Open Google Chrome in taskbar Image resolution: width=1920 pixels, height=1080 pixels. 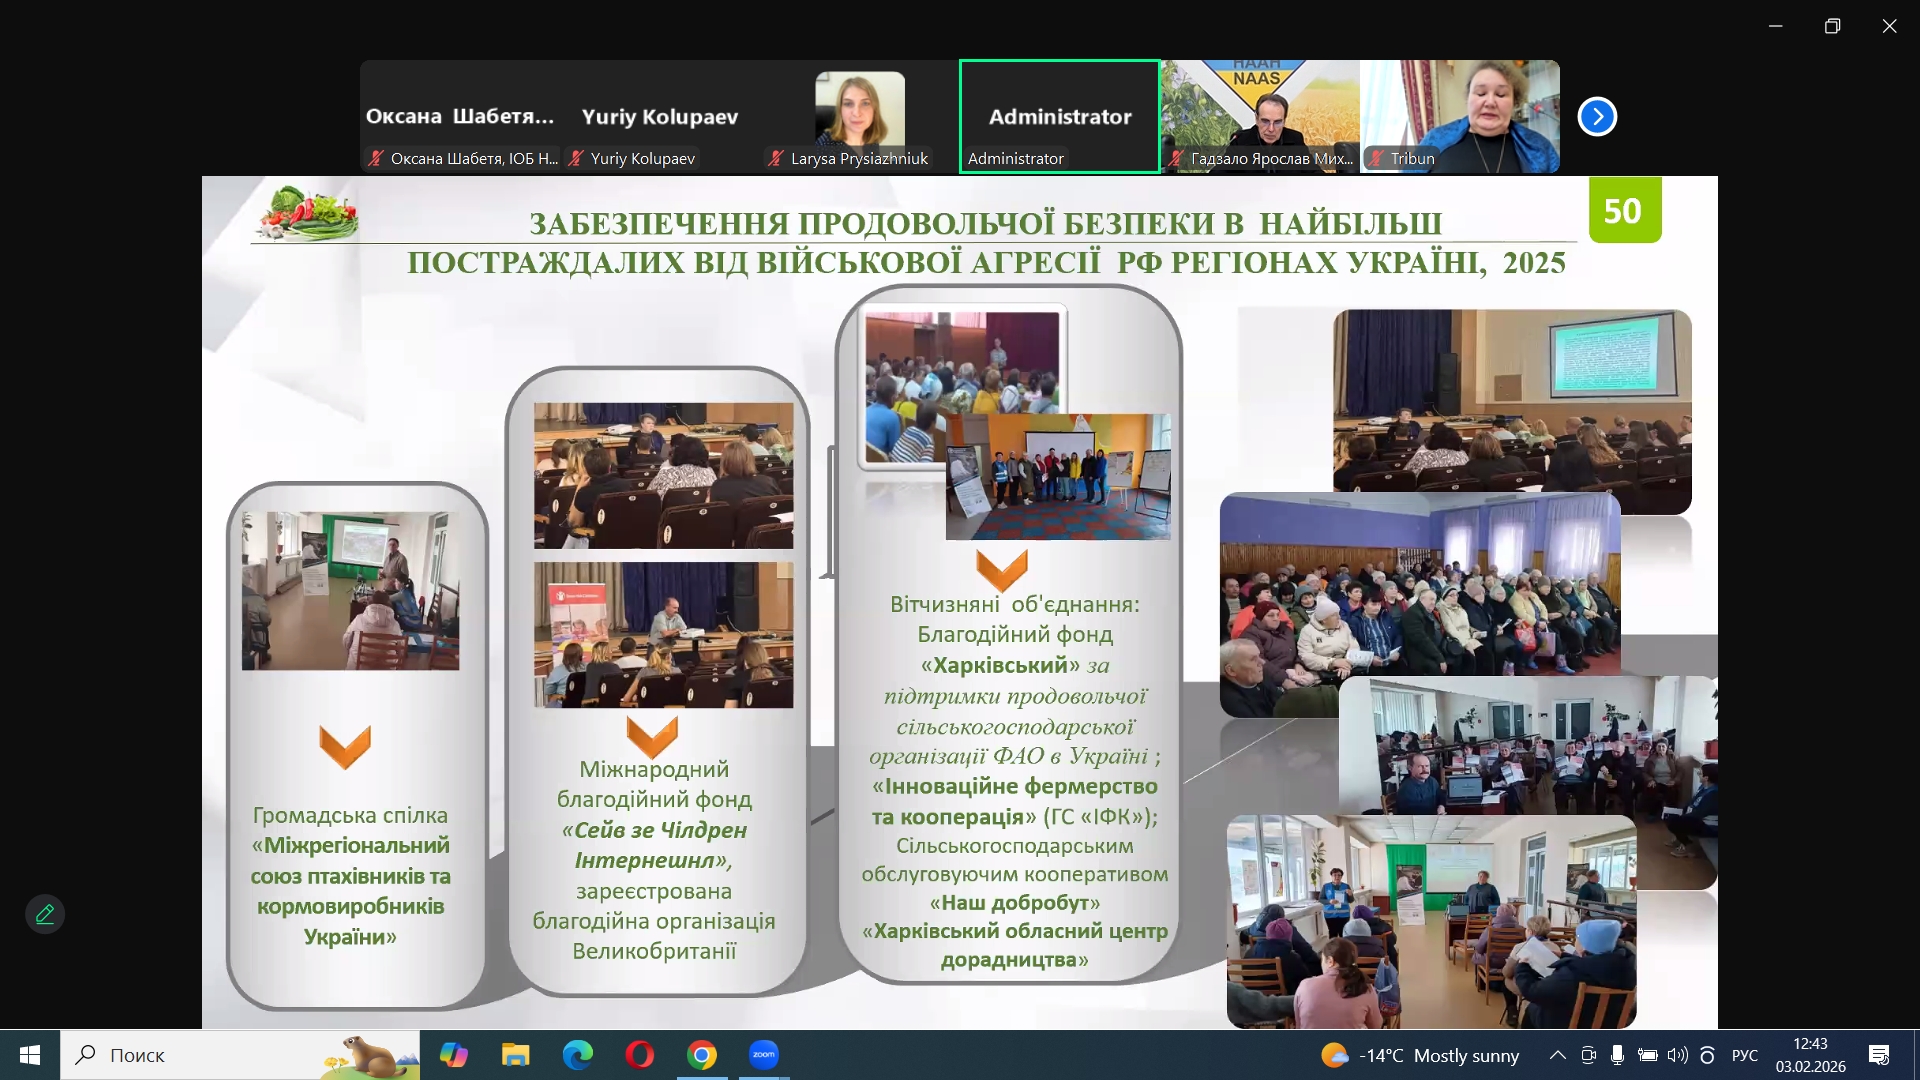[702, 1055]
